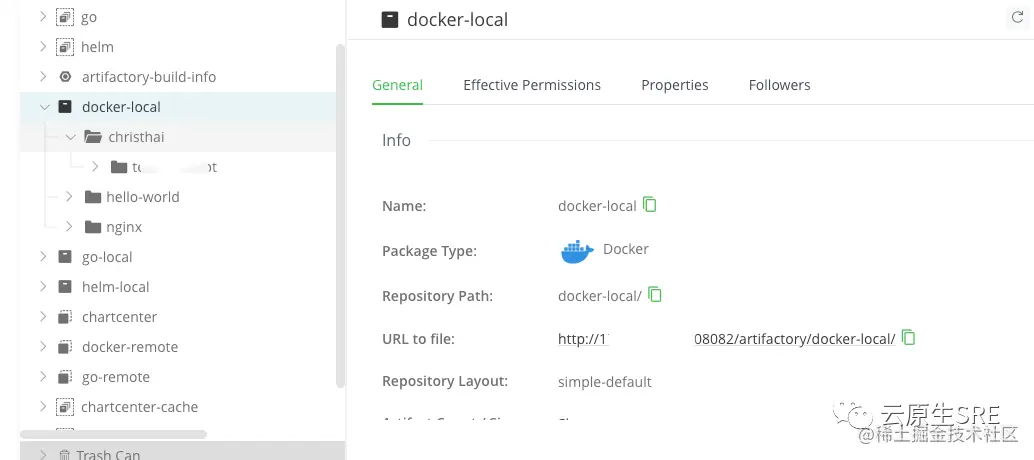Click the nginx folder icon
1034x460 pixels.
pos(93,227)
